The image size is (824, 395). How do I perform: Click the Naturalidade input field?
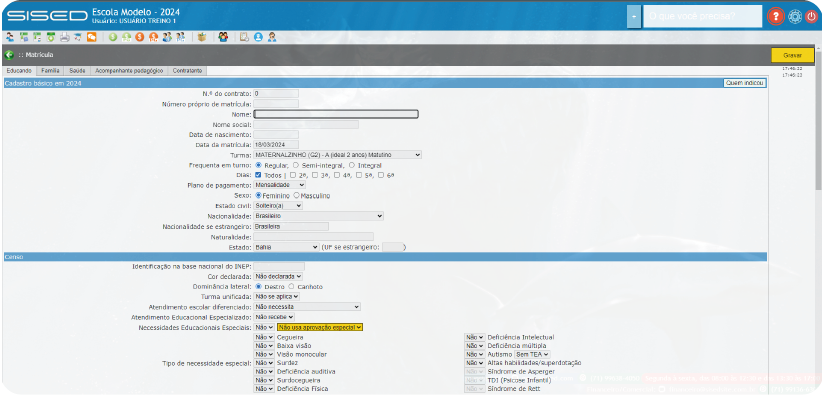point(313,236)
